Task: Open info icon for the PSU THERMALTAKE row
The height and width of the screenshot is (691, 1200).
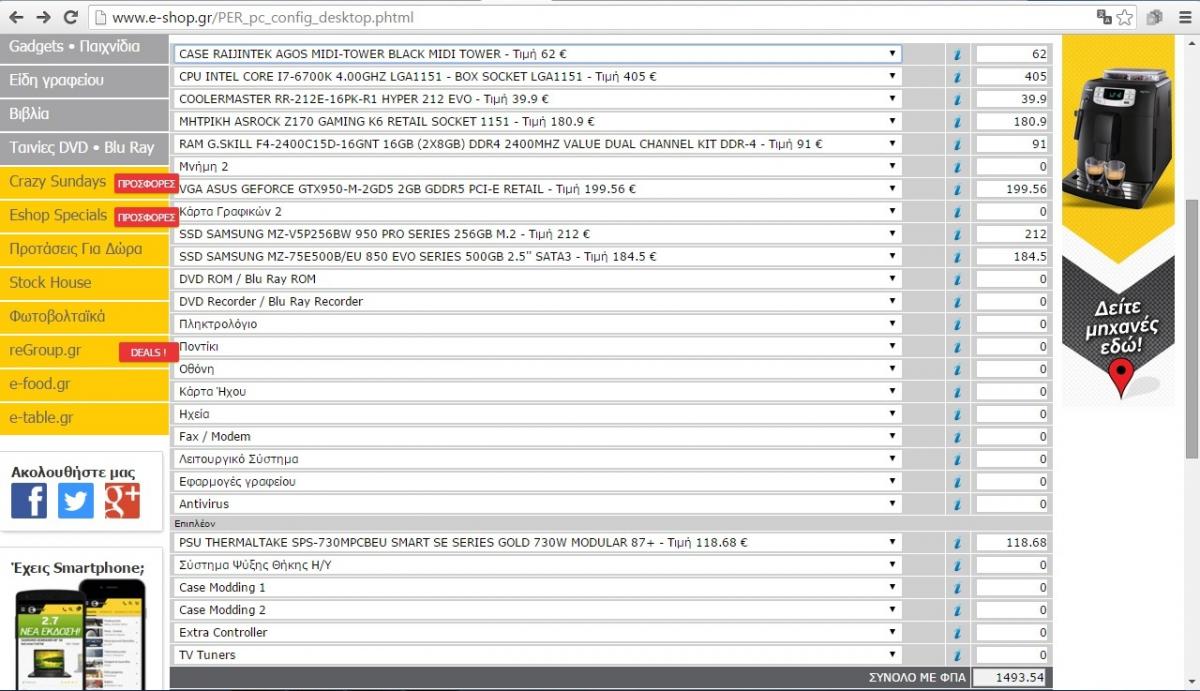Action: [957, 543]
